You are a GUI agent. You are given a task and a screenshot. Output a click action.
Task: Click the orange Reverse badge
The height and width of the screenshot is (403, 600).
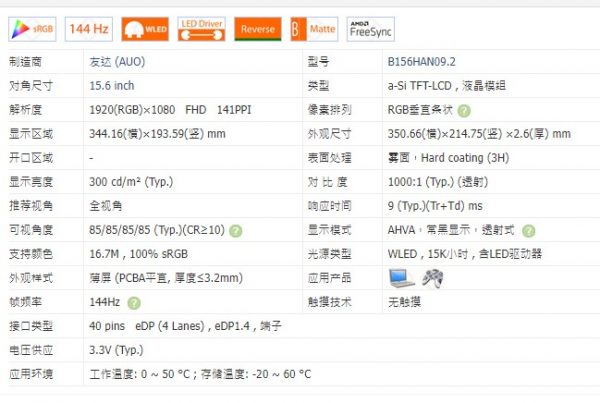coord(258,29)
